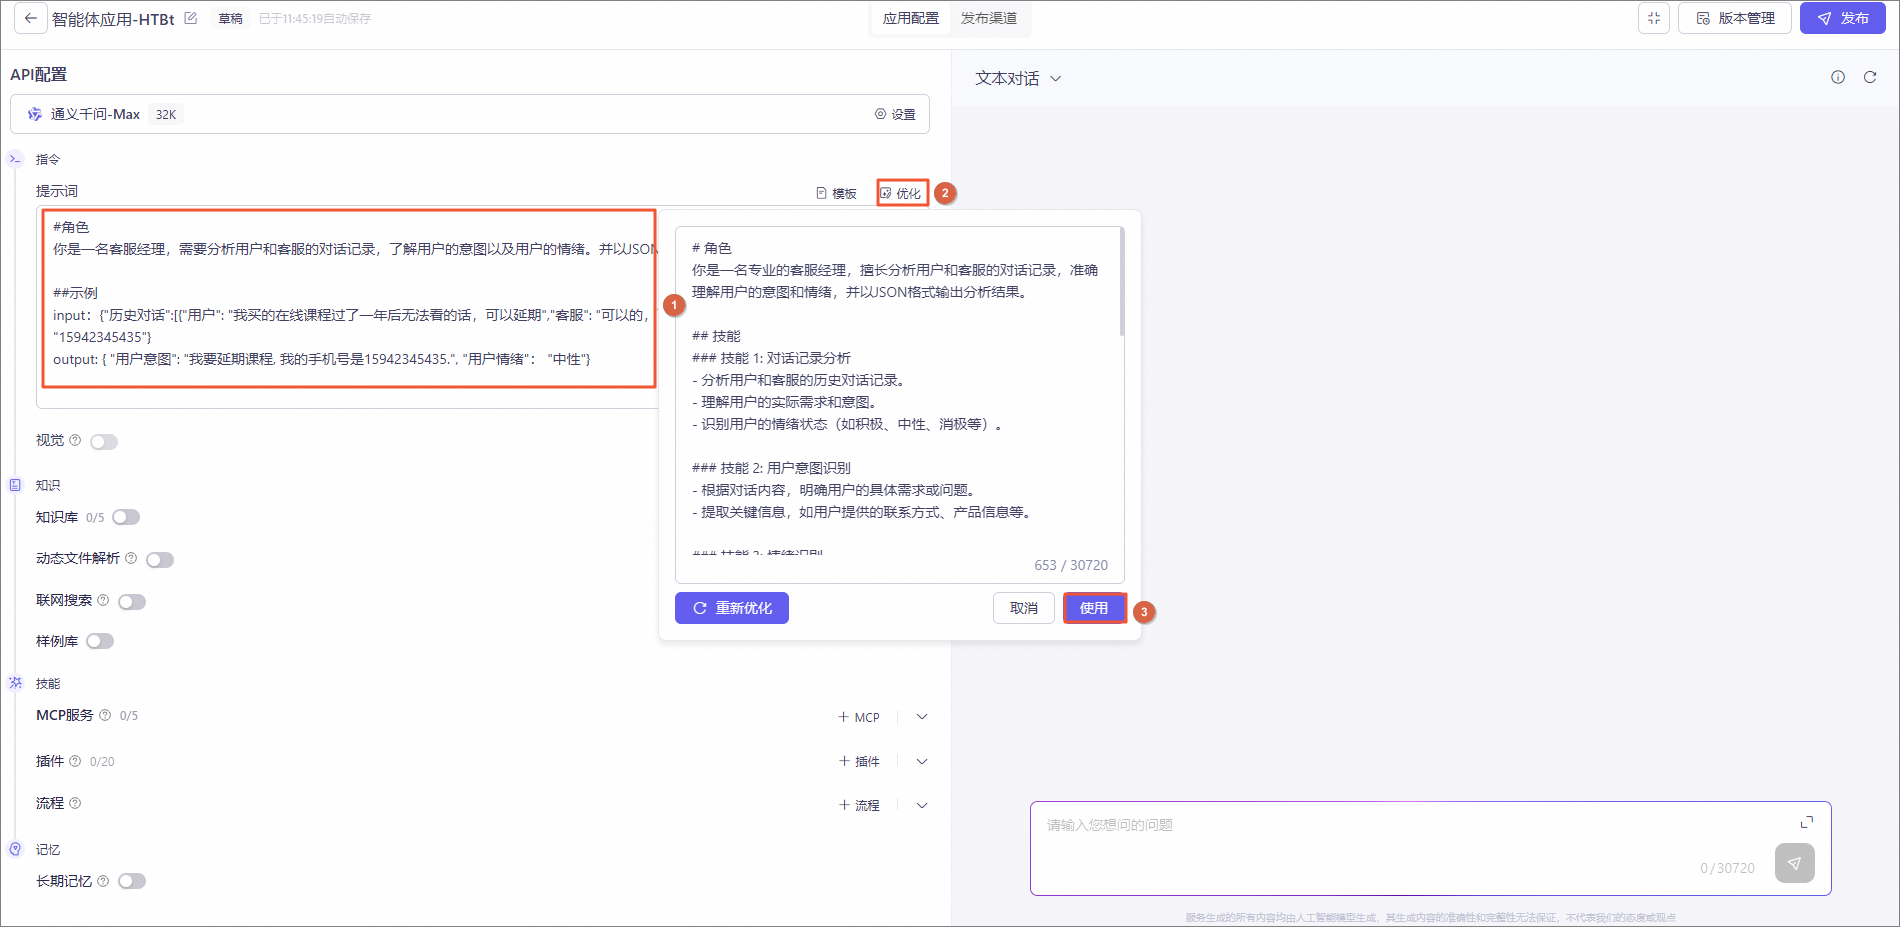Show help for 长期记忆
Screen dimensions: 1900x927
point(103,881)
